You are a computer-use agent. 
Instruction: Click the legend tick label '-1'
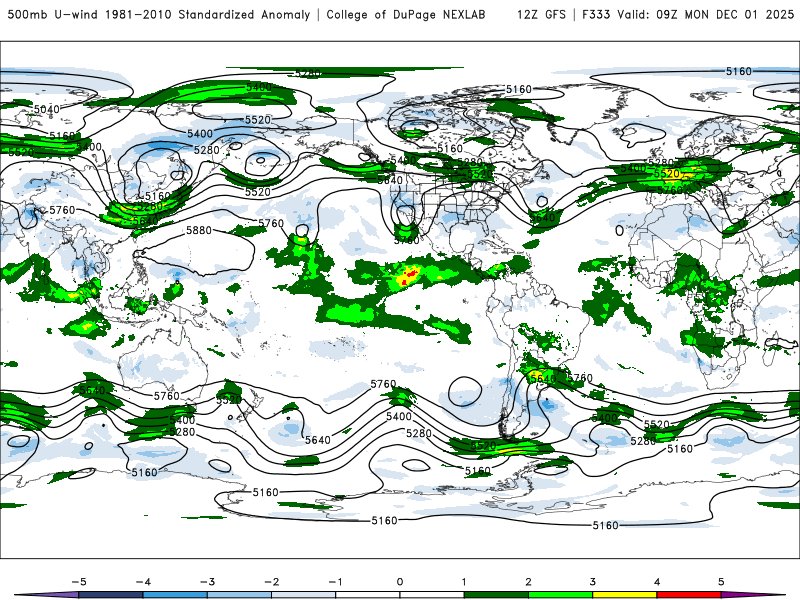(x=335, y=582)
